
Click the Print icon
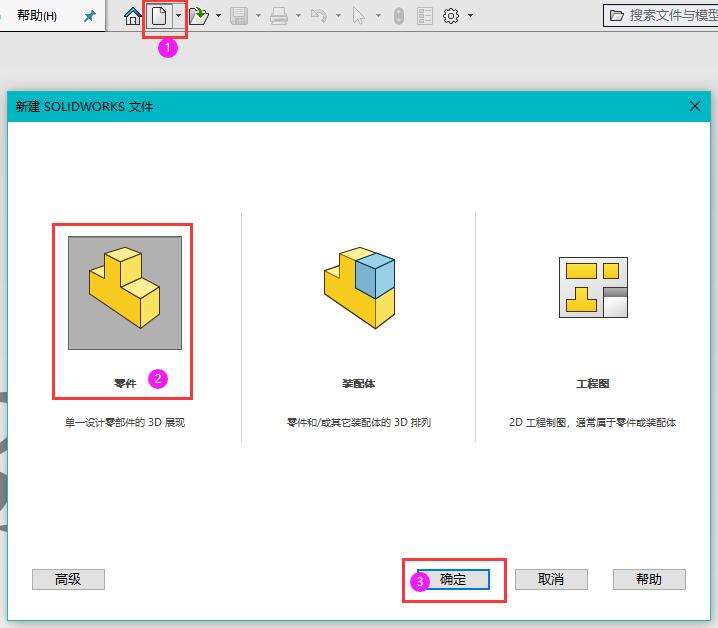coord(278,16)
